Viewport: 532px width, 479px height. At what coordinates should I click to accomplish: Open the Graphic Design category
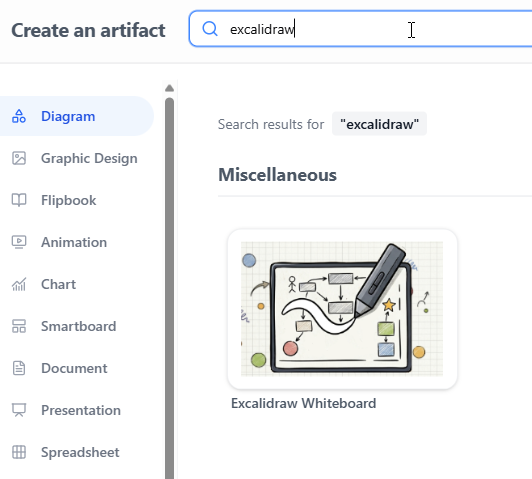77,158
